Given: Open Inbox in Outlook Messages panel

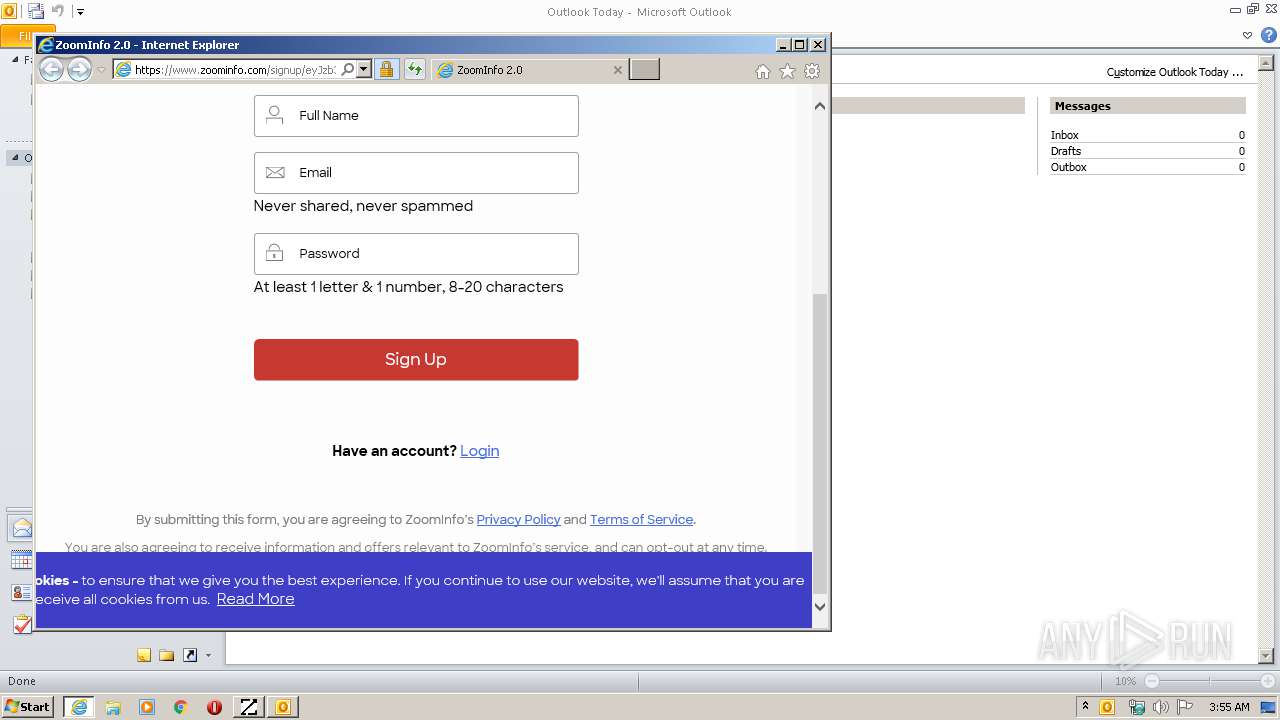Looking at the screenshot, I should pos(1064,135).
